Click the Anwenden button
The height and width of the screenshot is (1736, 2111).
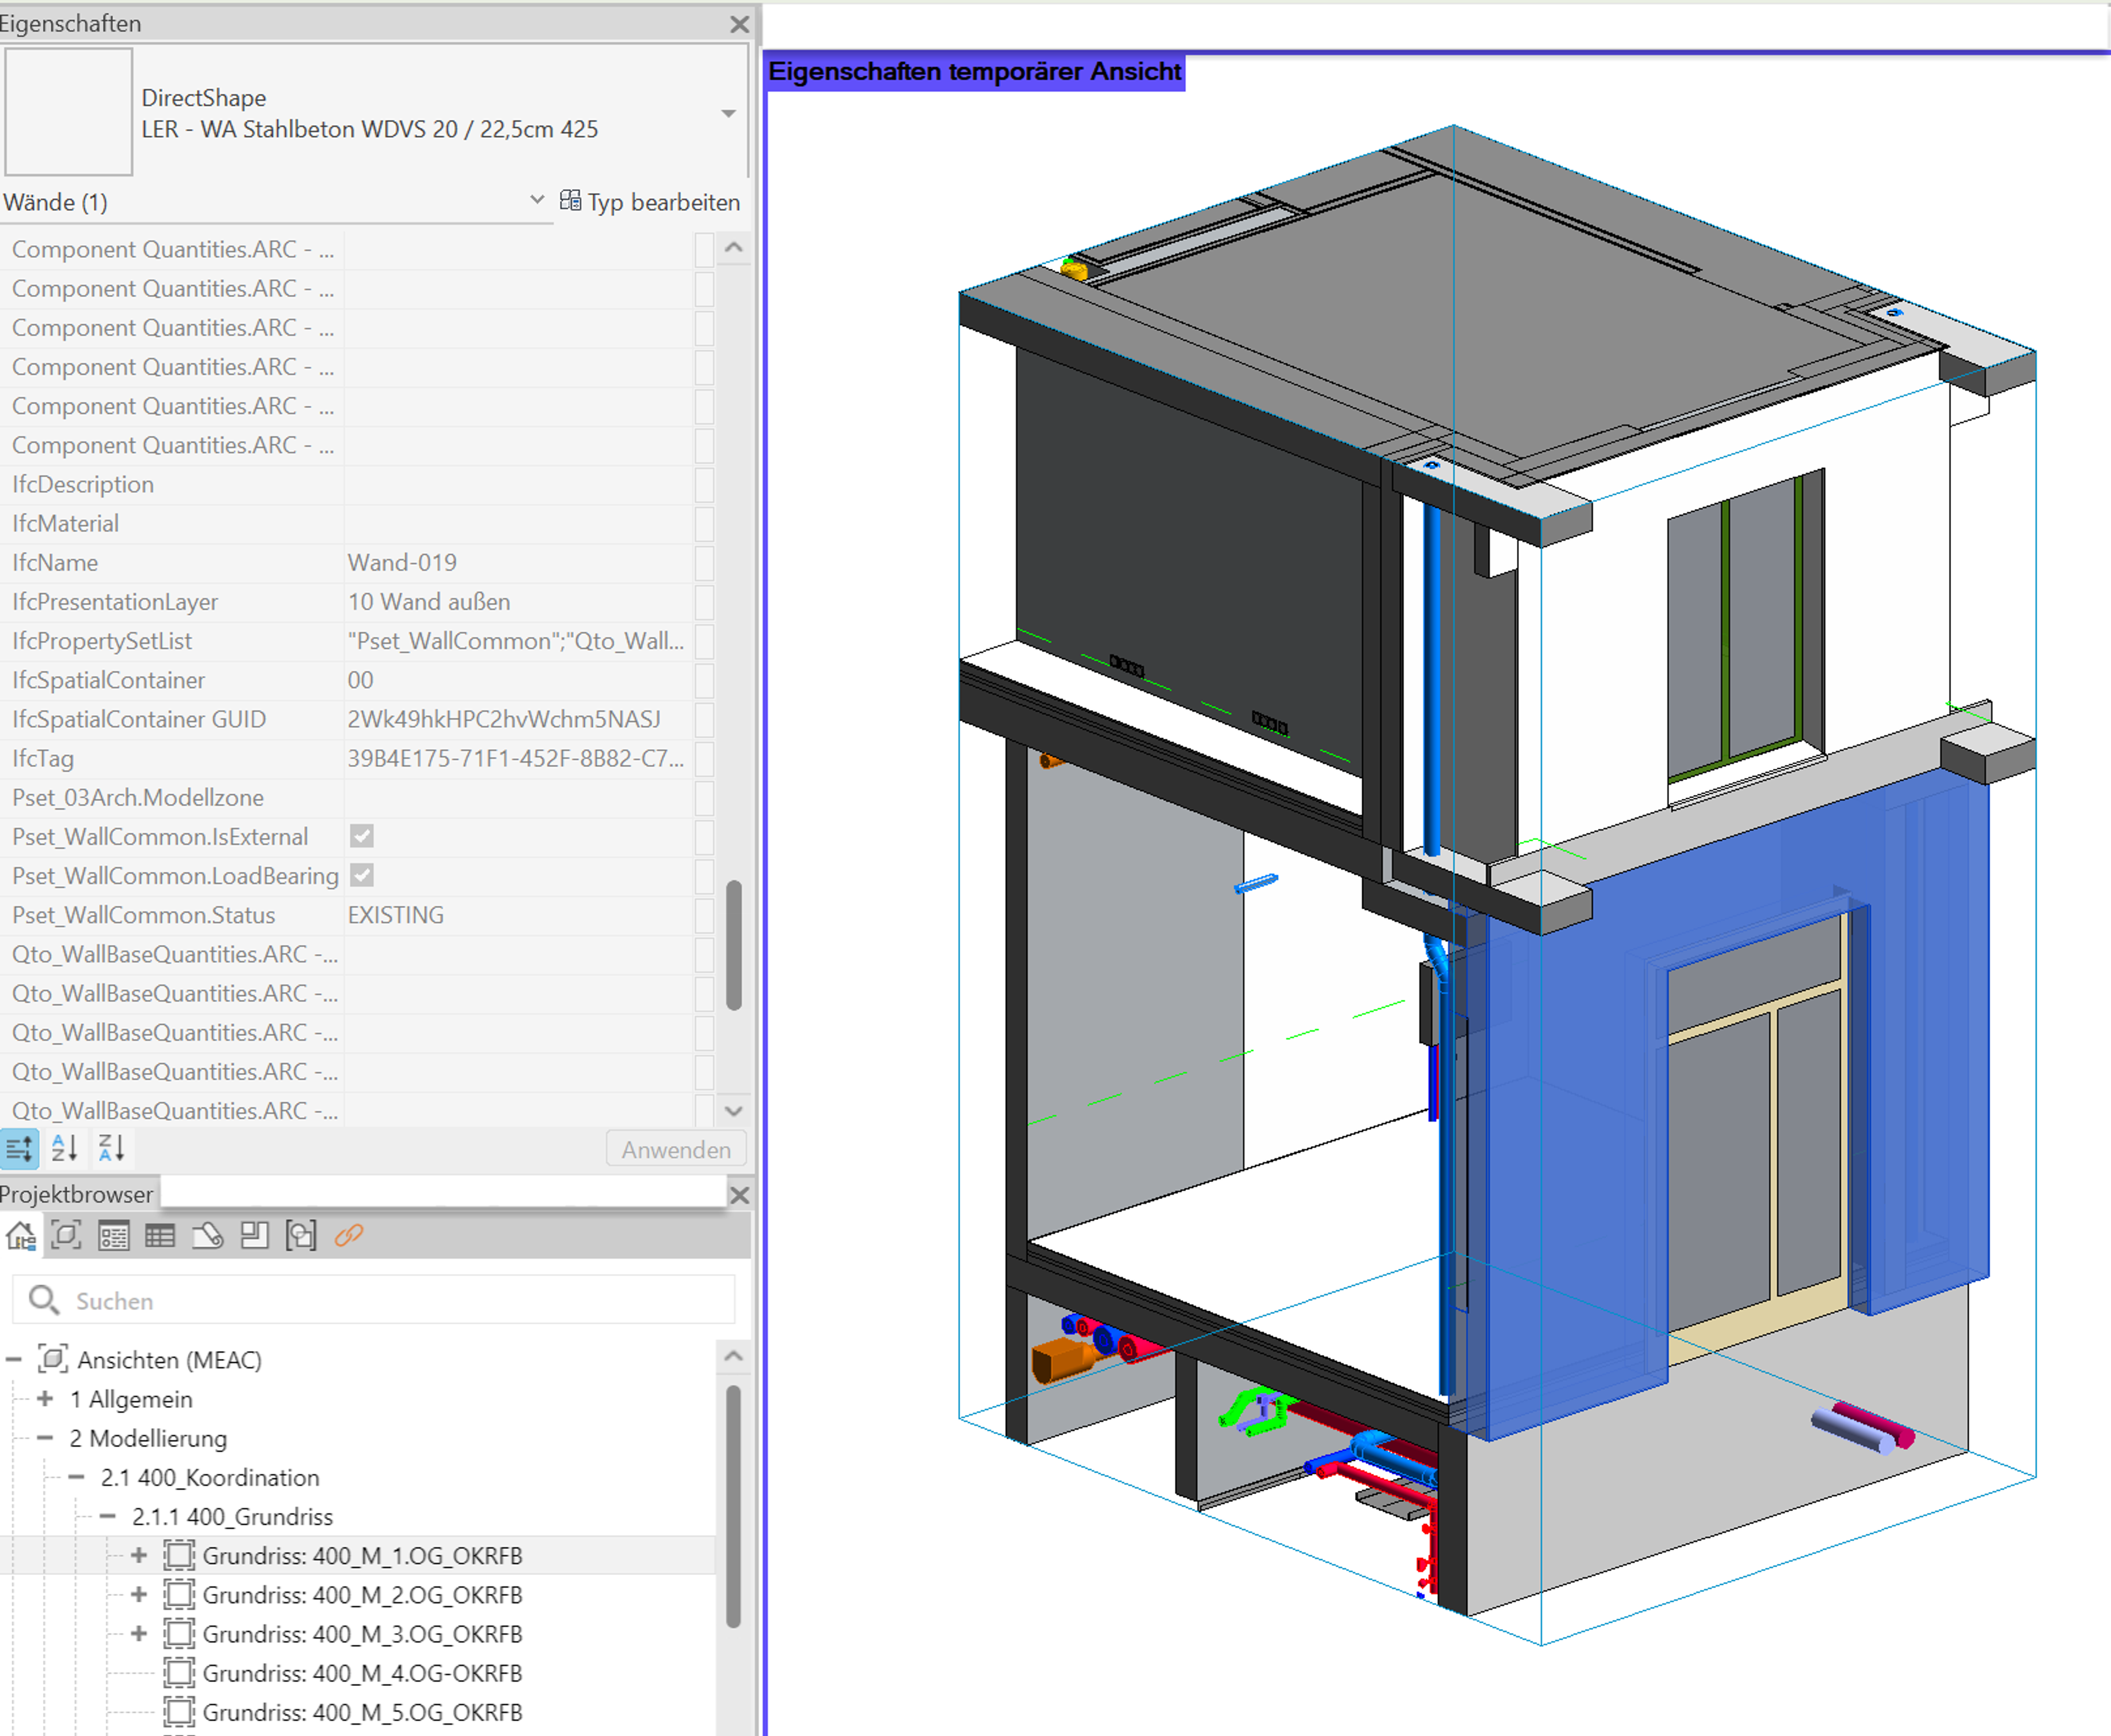pyautogui.click(x=676, y=1149)
